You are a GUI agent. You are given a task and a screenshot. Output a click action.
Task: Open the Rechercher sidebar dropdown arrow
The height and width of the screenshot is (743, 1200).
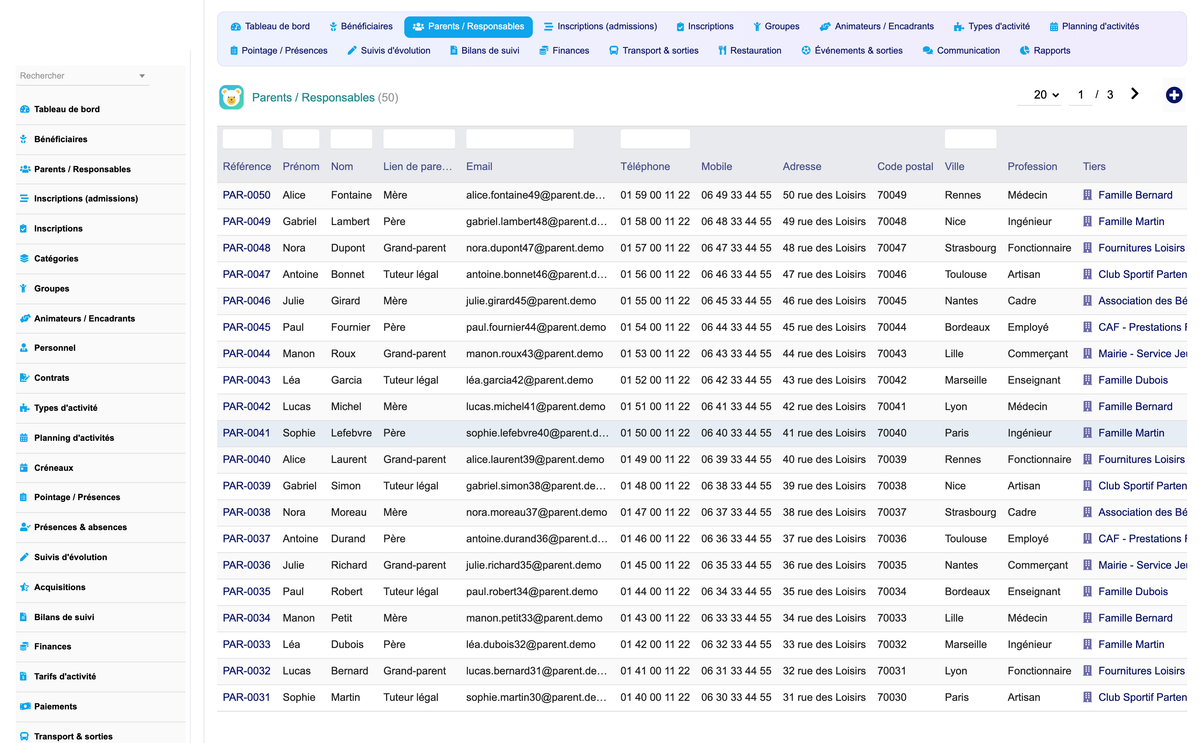click(142, 76)
